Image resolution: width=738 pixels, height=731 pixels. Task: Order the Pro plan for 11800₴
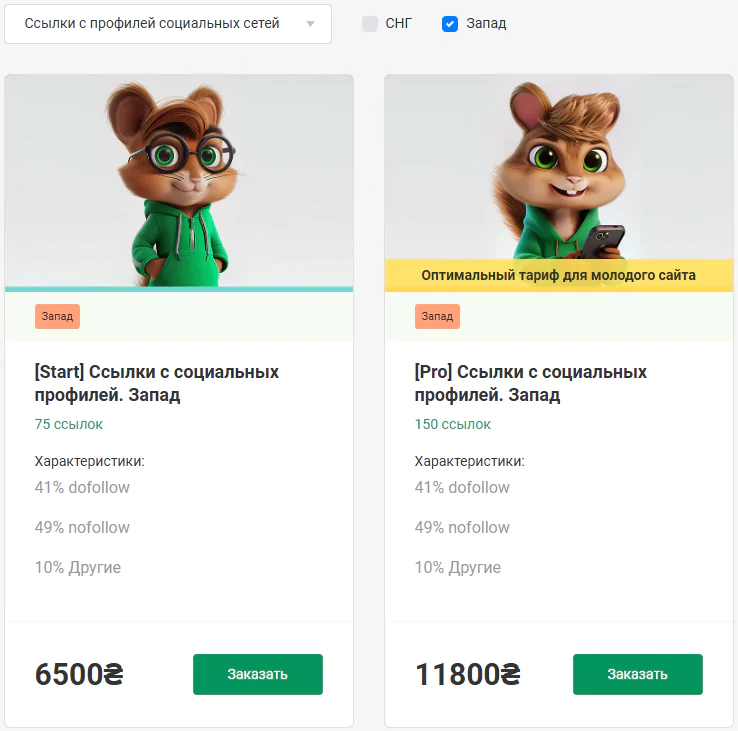point(637,674)
